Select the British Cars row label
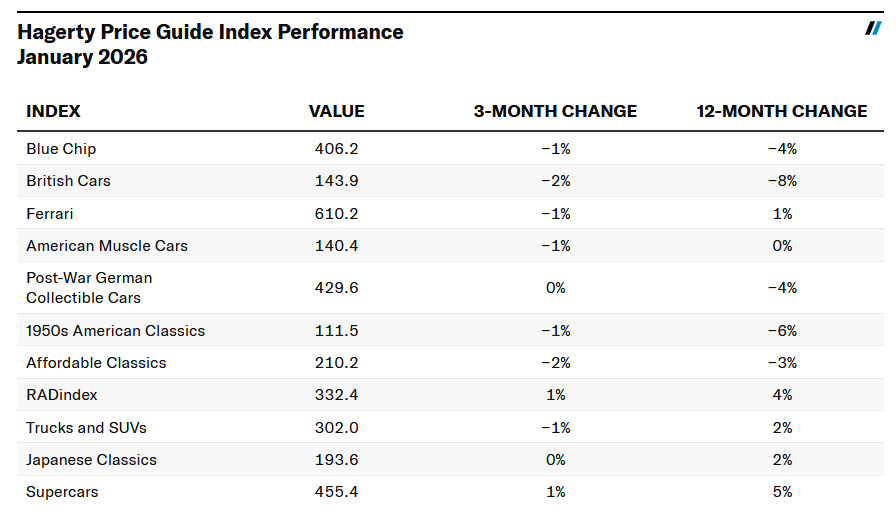This screenshot has height=523, width=896. point(68,181)
